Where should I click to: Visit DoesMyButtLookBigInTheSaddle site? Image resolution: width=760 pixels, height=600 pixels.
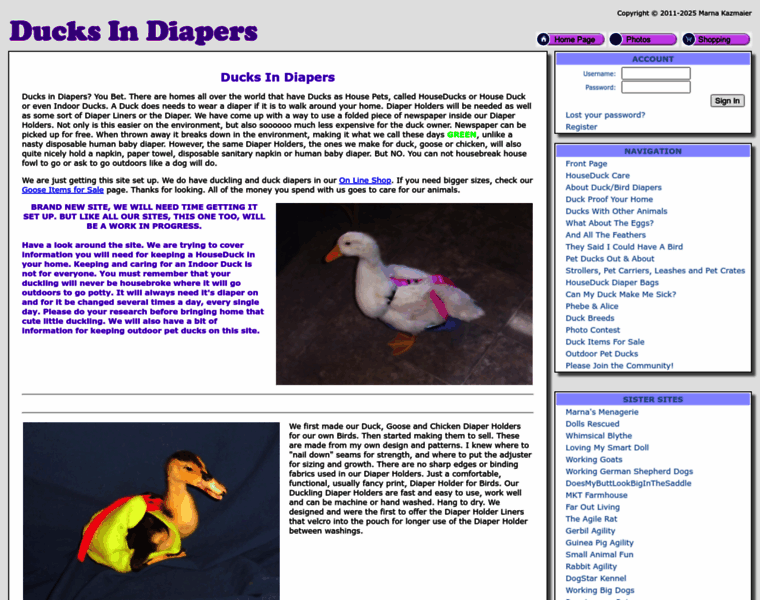tap(628, 483)
